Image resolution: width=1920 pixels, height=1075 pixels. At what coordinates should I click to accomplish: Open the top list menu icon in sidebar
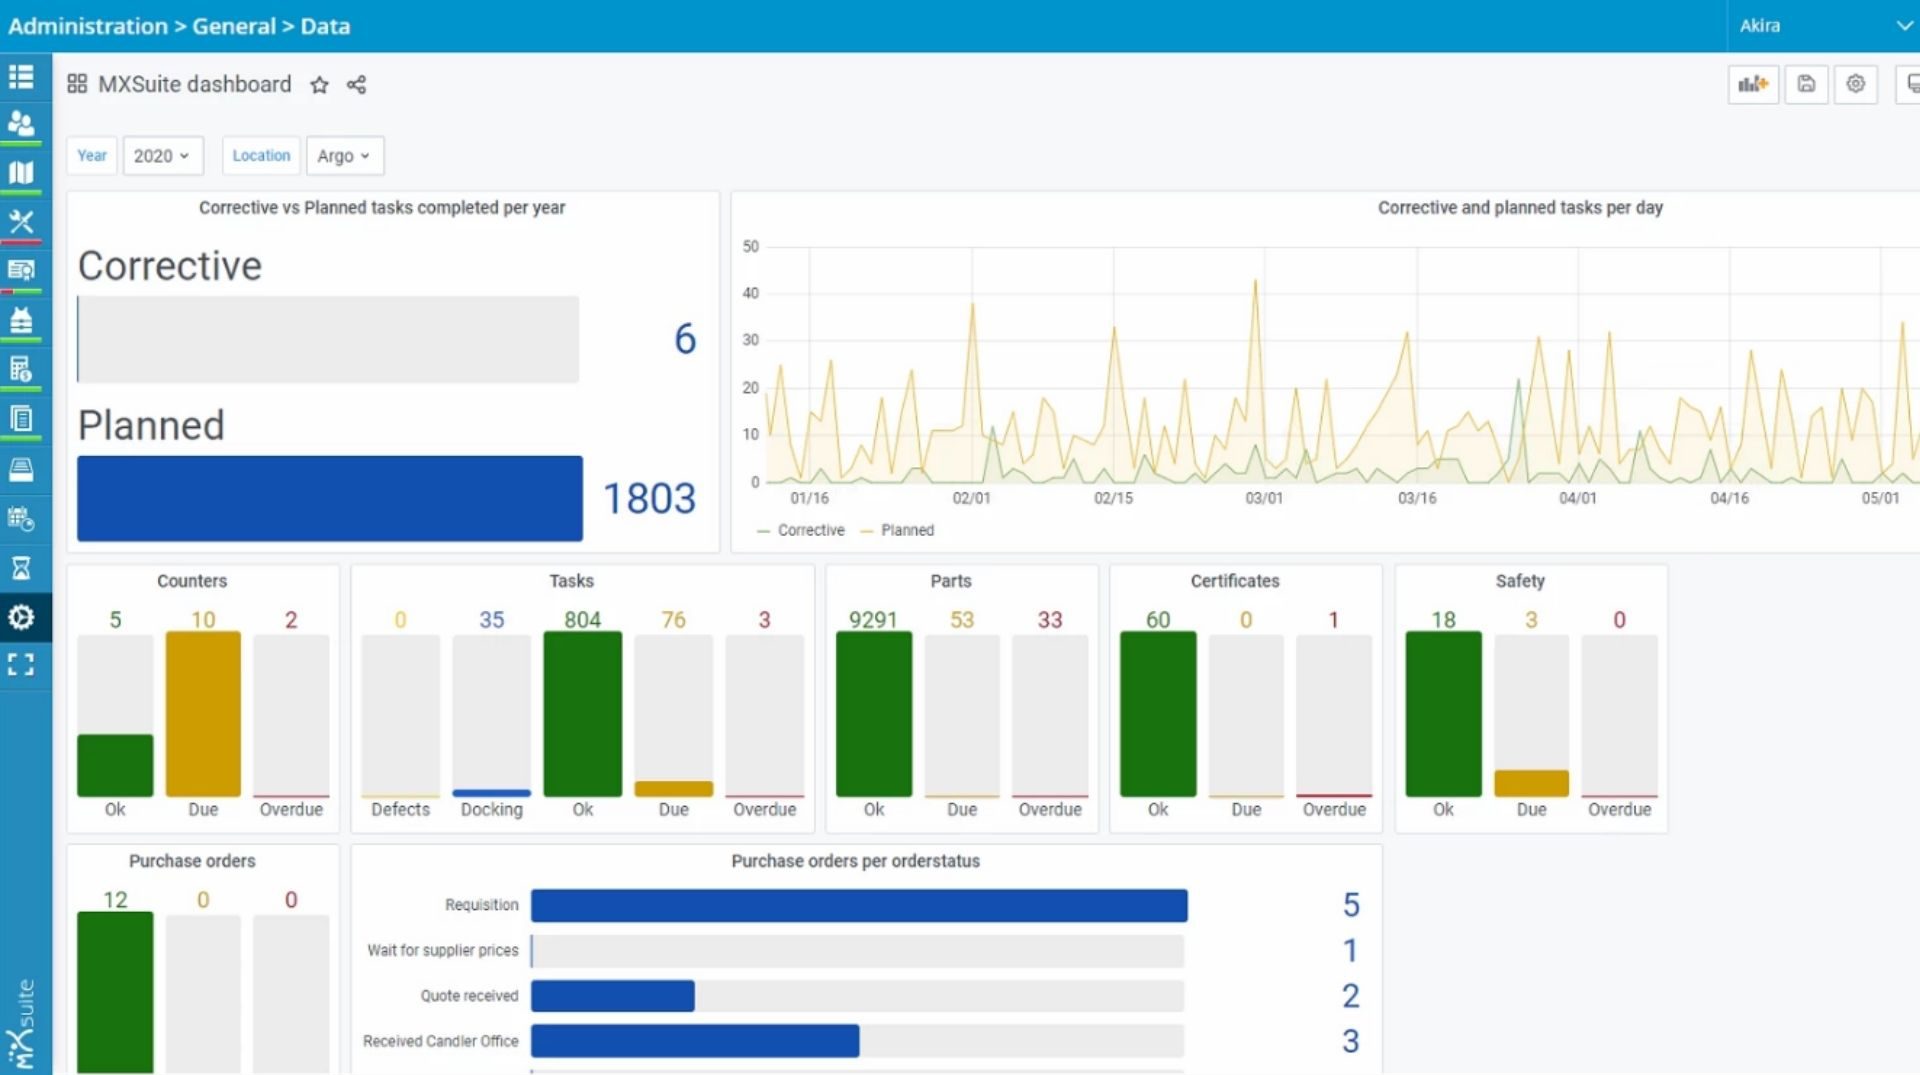[21, 77]
